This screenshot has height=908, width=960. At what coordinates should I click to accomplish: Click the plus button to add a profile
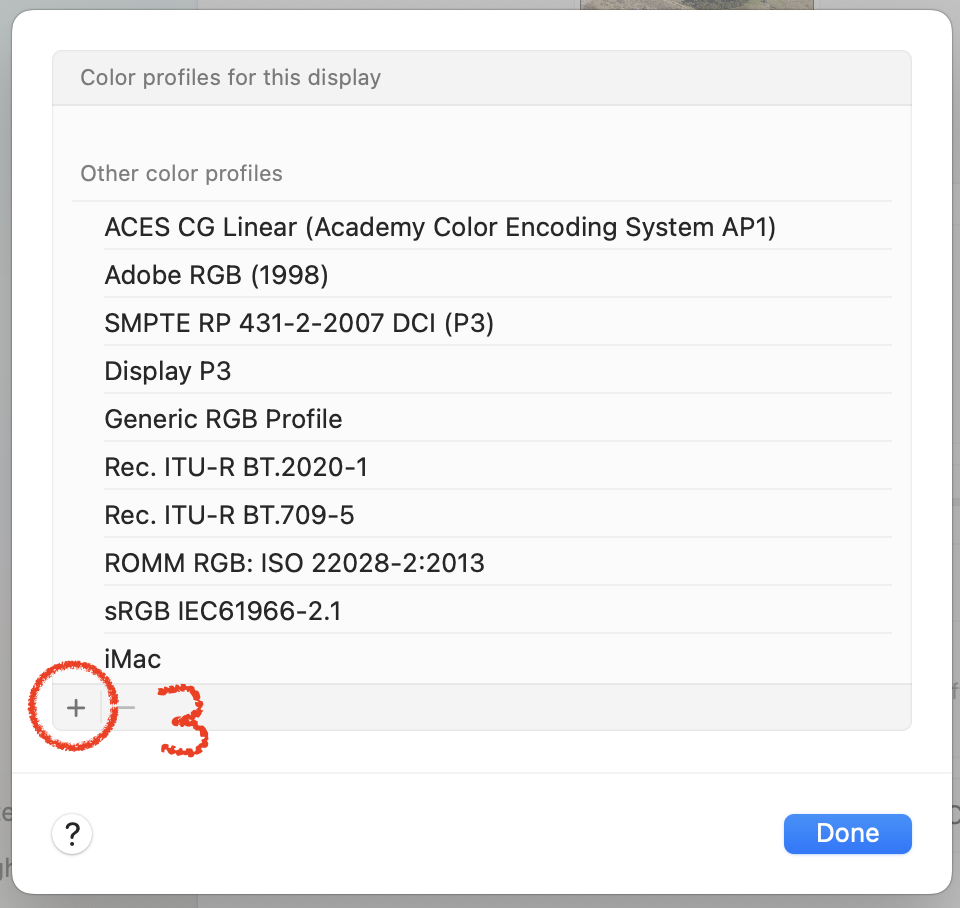click(77, 708)
